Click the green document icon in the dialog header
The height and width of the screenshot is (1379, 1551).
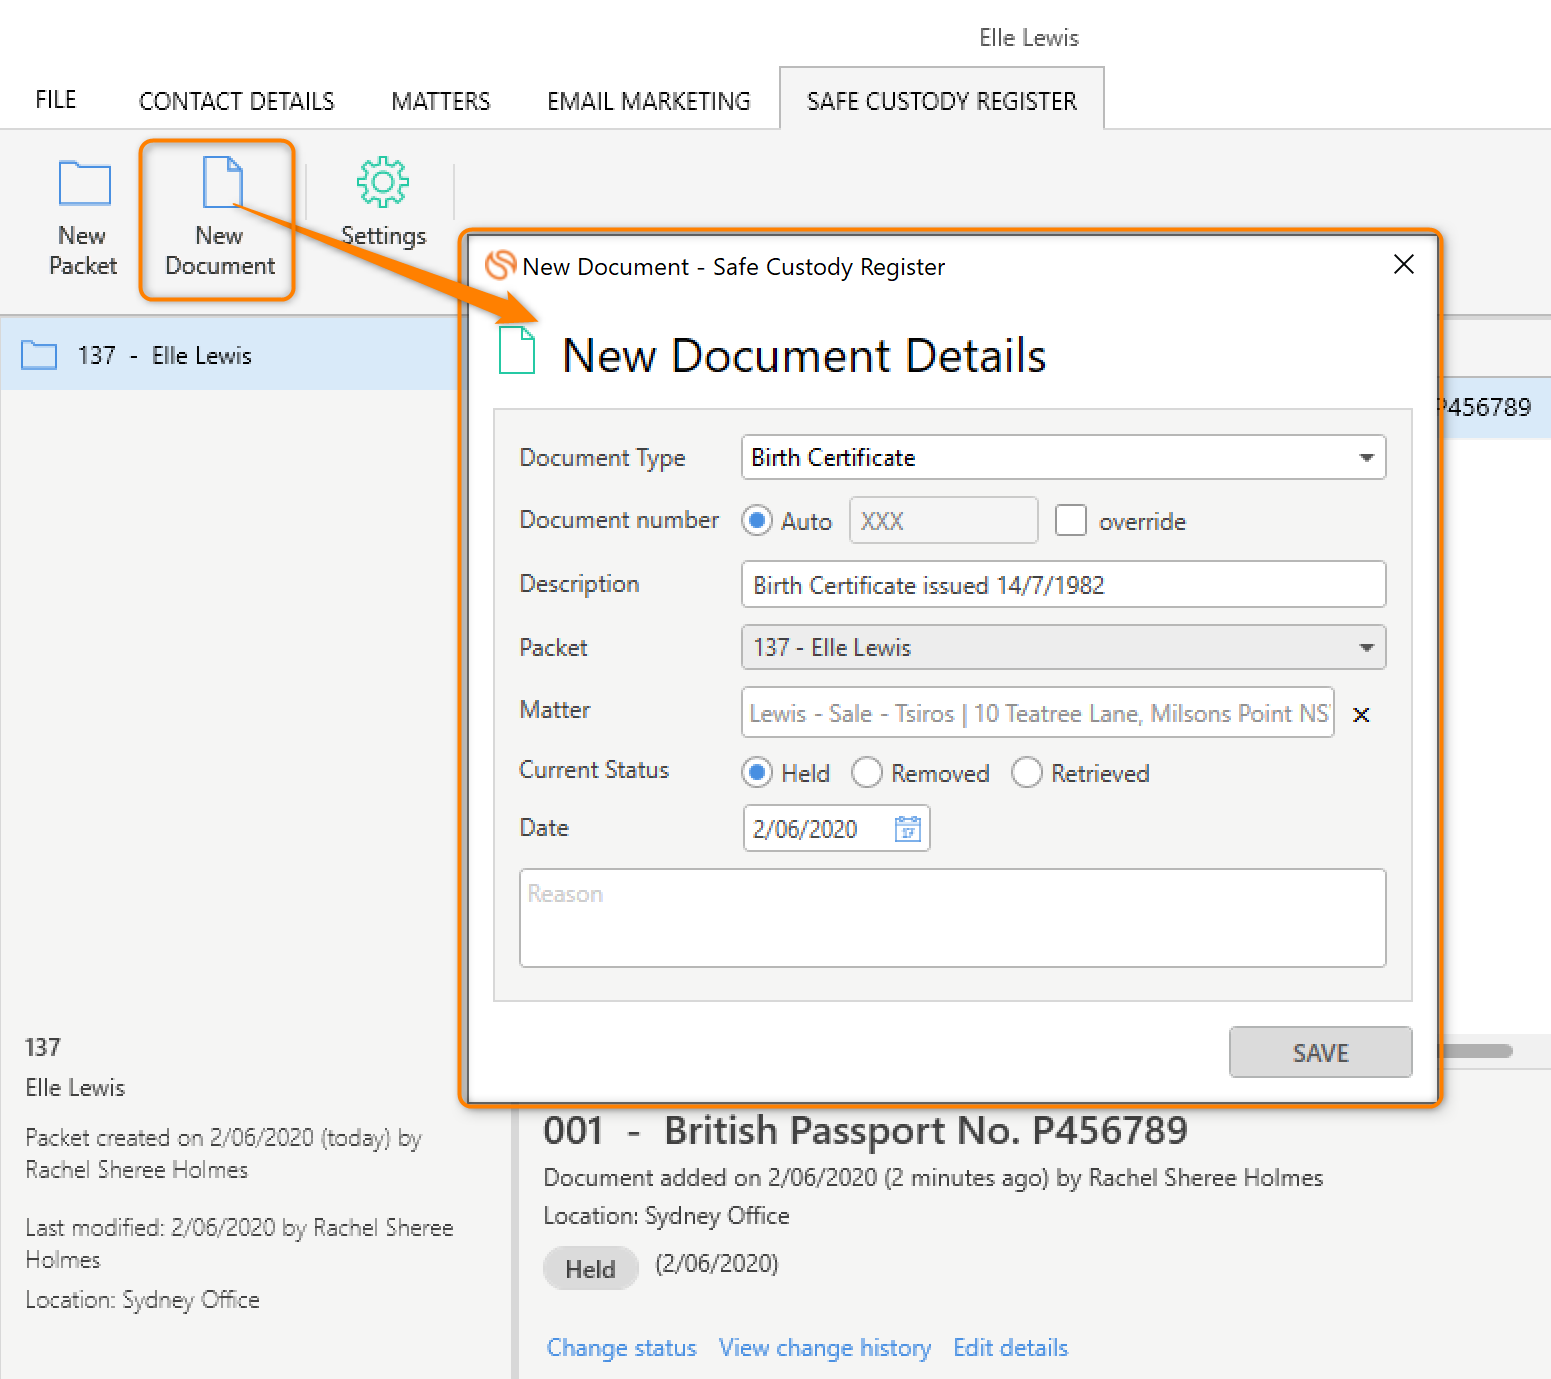pyautogui.click(x=517, y=352)
